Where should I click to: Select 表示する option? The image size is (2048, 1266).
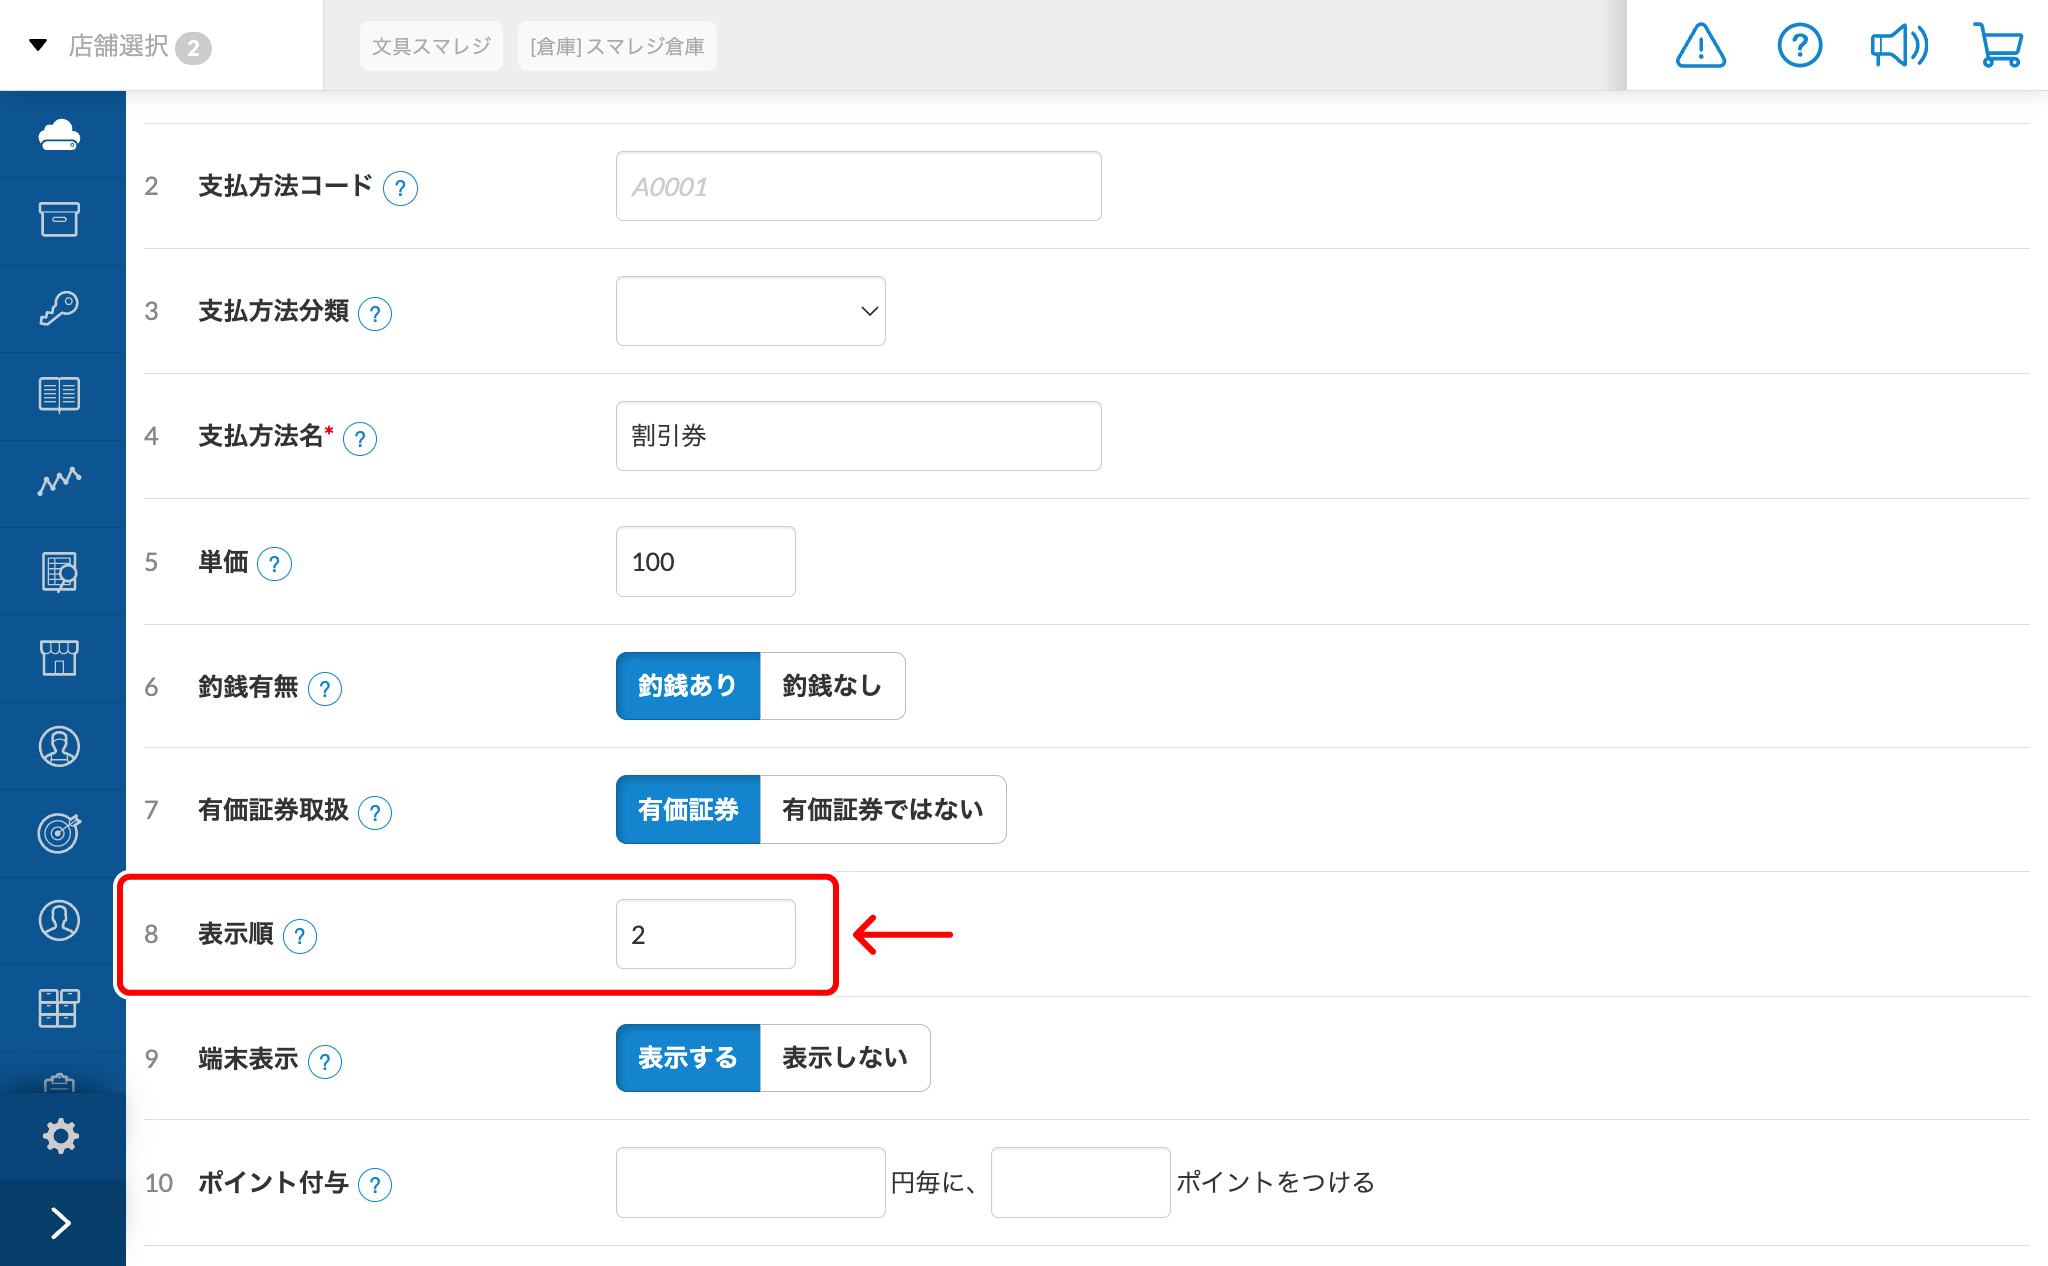tap(688, 1058)
